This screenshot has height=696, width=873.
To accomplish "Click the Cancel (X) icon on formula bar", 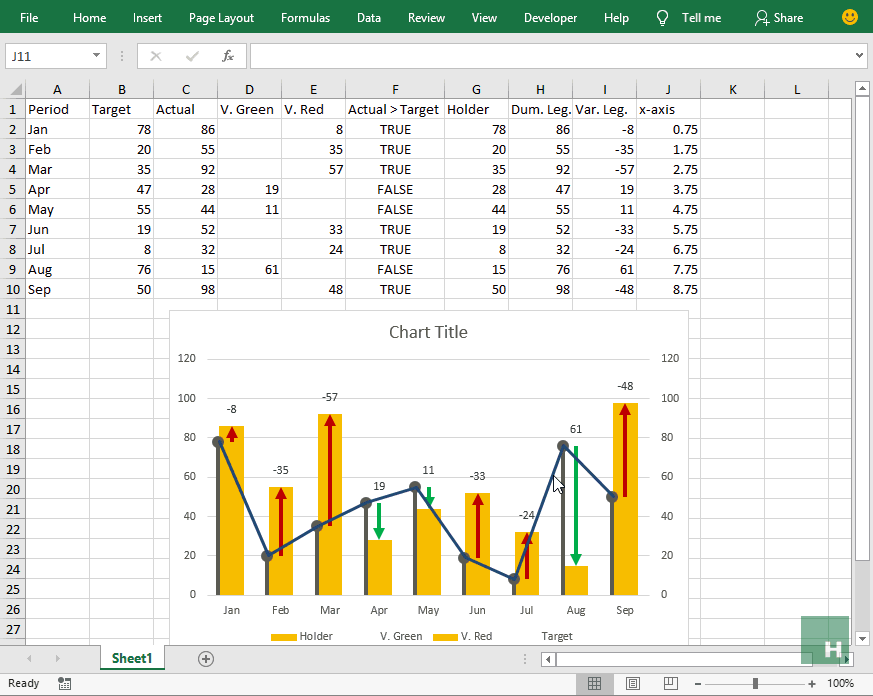I will pos(155,55).
